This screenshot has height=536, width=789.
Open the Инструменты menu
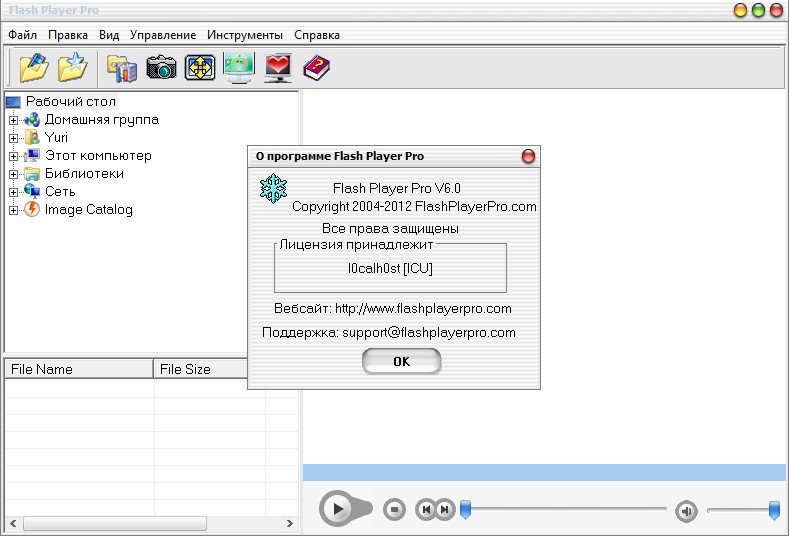point(245,35)
